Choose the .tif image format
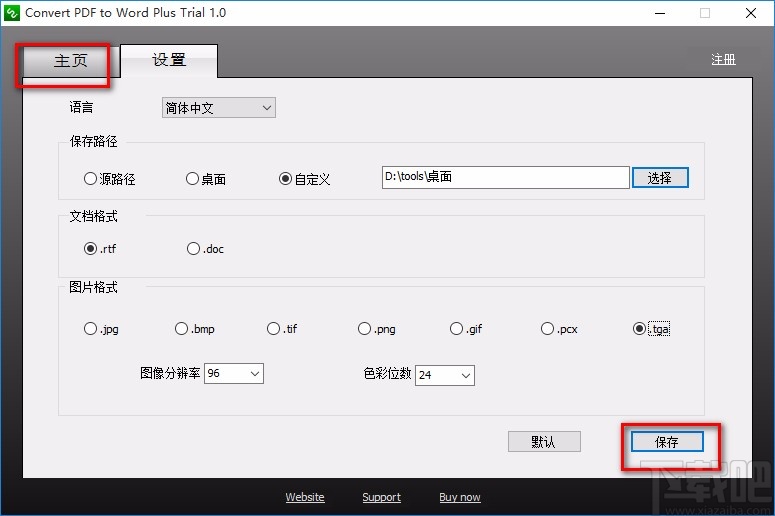This screenshot has height=516, width=775. (x=282, y=329)
